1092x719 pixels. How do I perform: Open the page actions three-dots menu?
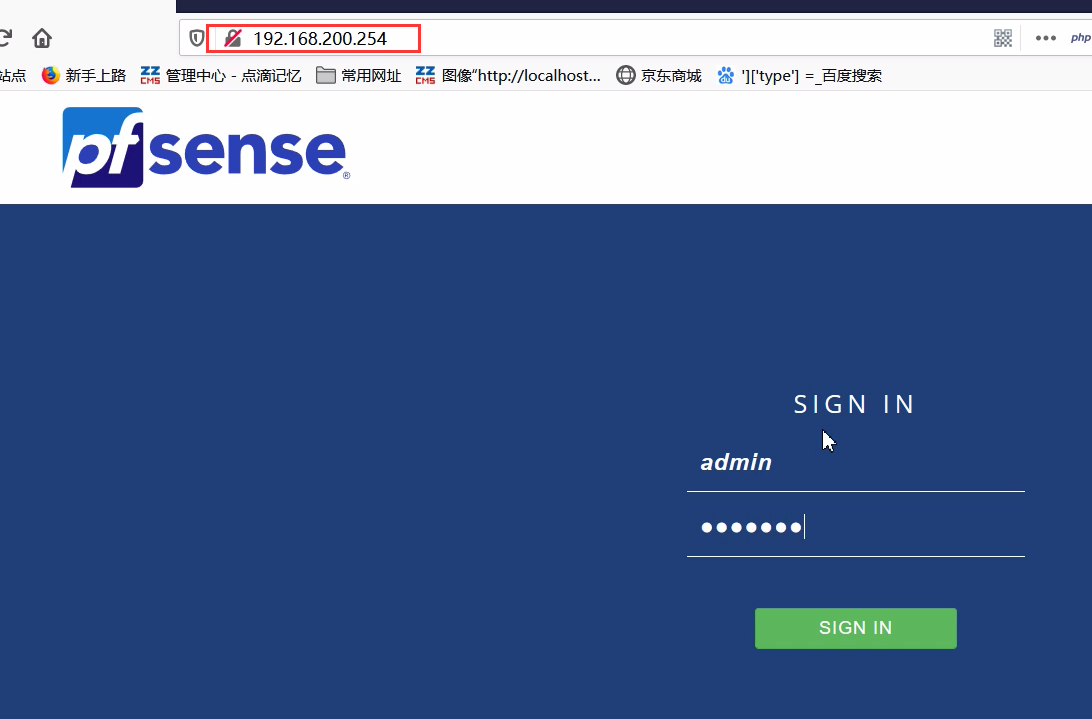coord(1045,38)
